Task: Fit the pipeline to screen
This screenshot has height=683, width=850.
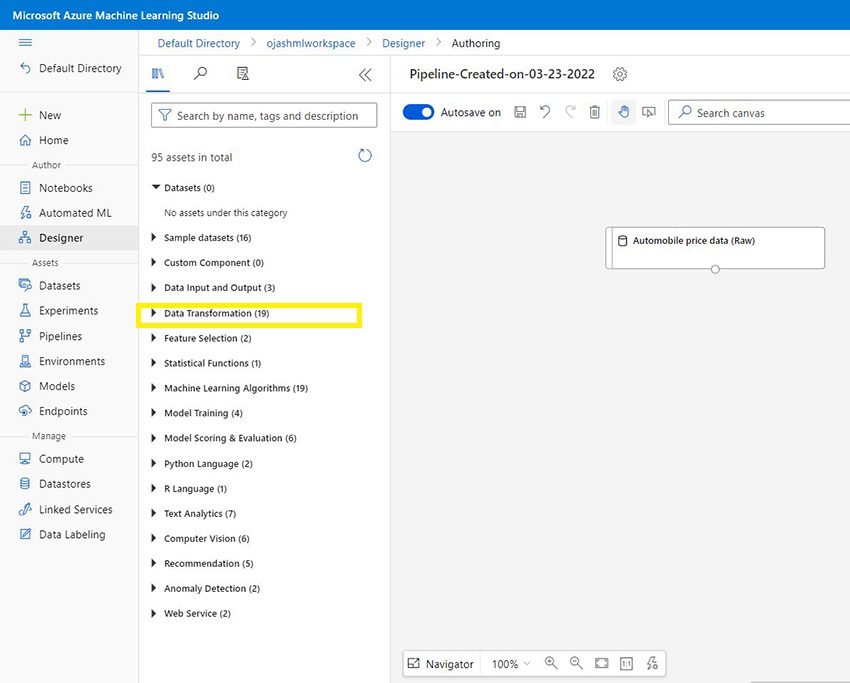Action: coord(601,663)
